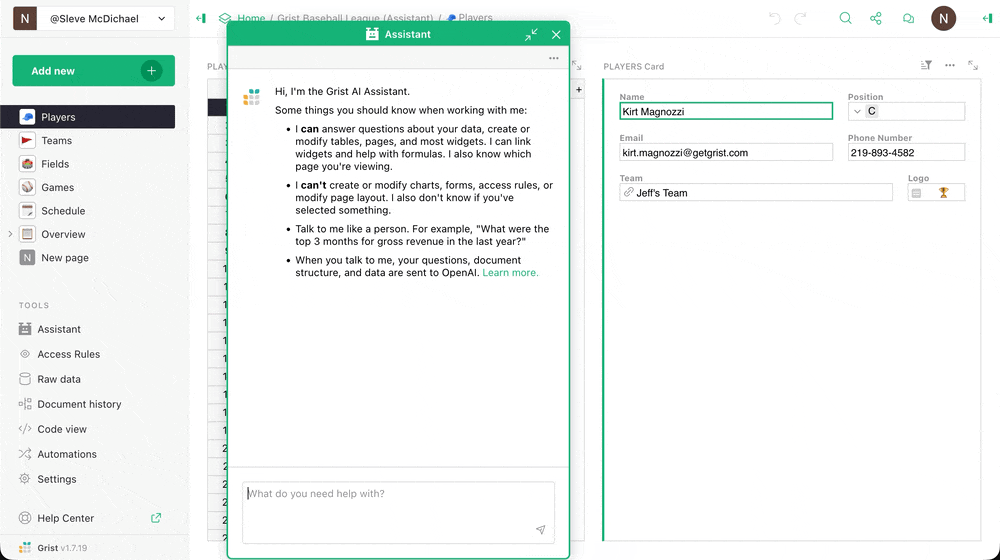
Task: Open the New page entry
Action: (87, 258)
